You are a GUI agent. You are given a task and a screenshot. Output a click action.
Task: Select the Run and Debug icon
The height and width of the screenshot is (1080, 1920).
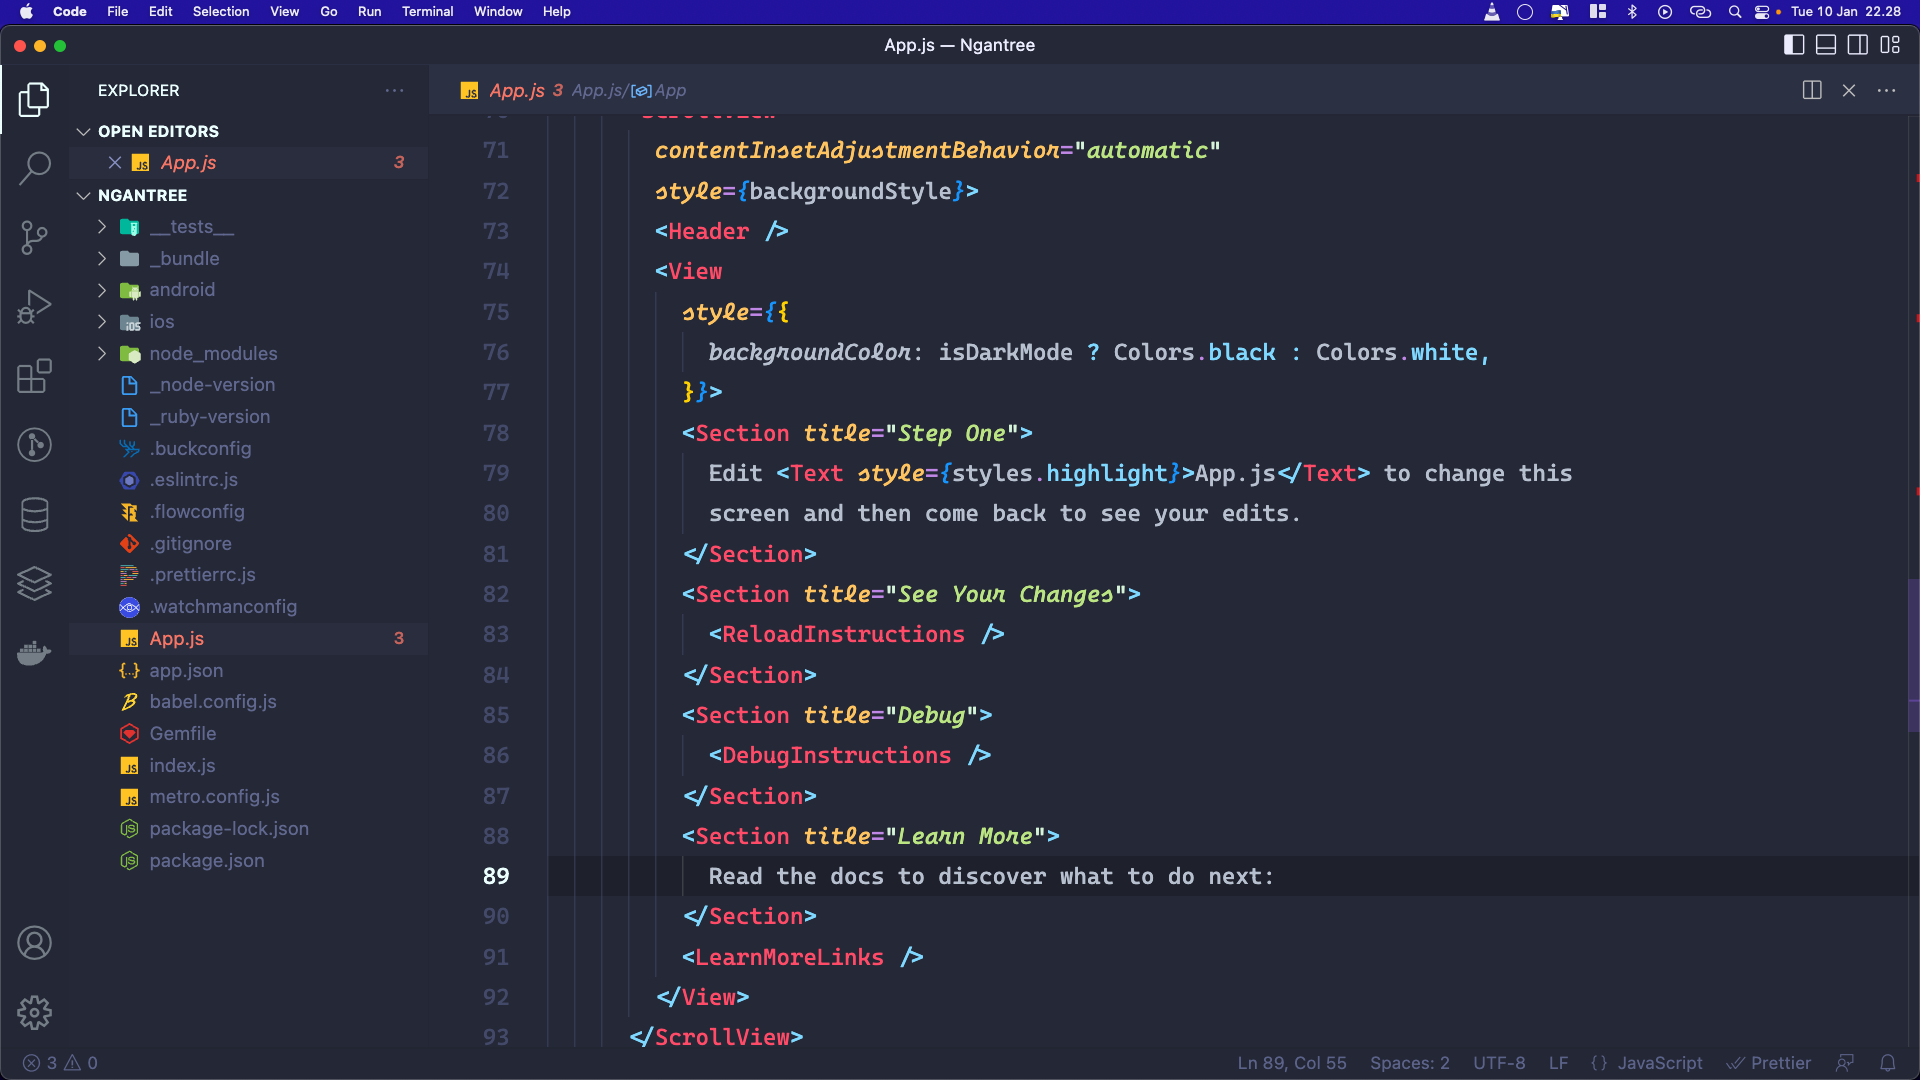pos(35,307)
